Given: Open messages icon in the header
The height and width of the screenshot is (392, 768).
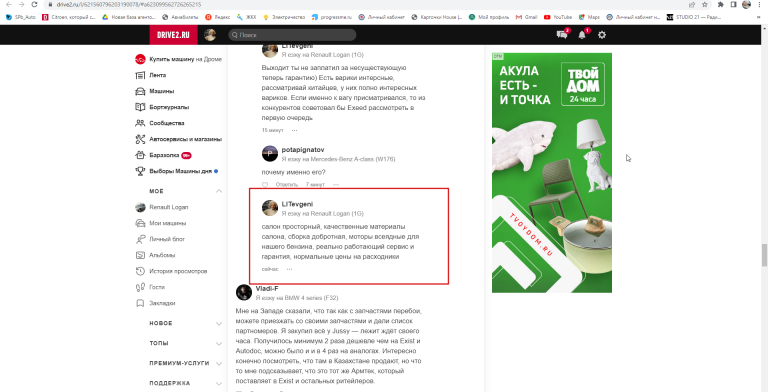Looking at the screenshot, I should click(x=562, y=35).
